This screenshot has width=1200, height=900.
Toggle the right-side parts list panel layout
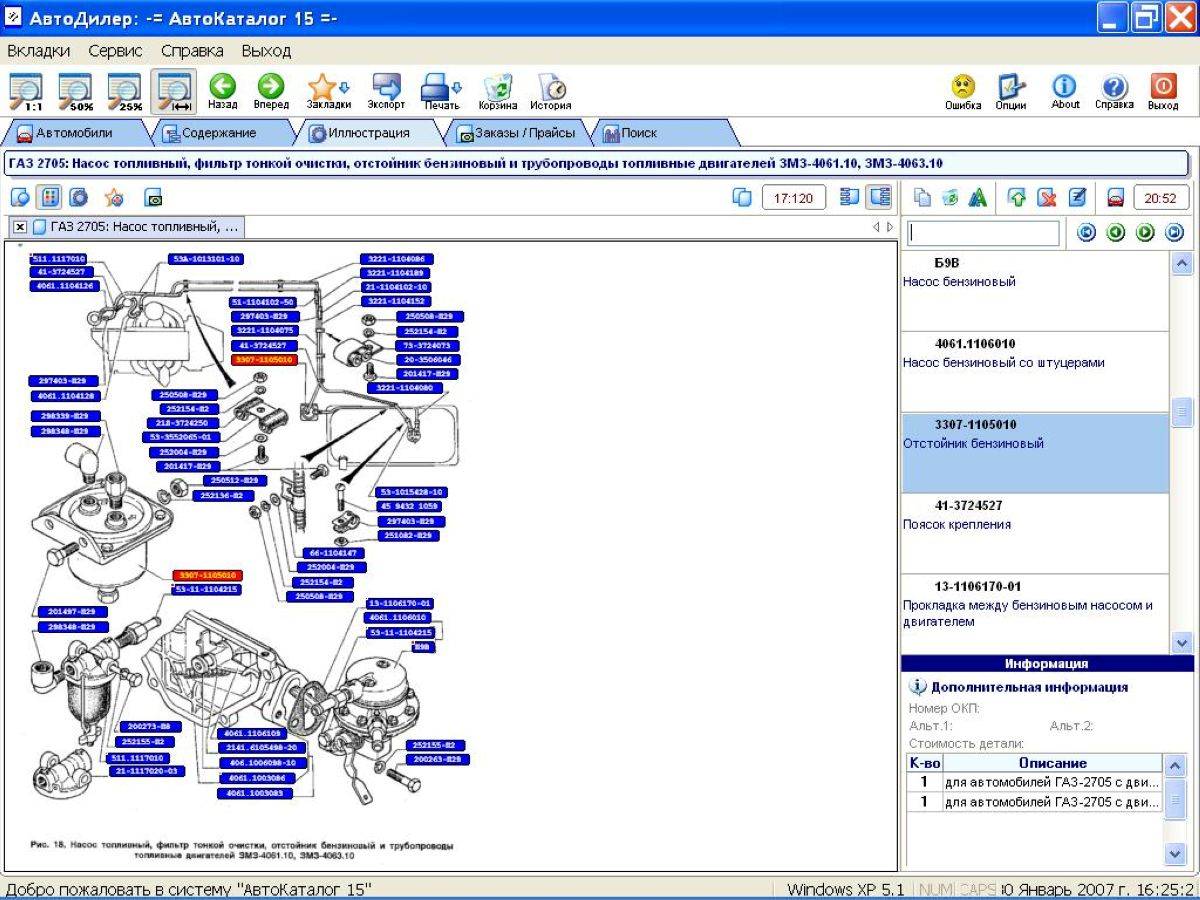(879, 198)
